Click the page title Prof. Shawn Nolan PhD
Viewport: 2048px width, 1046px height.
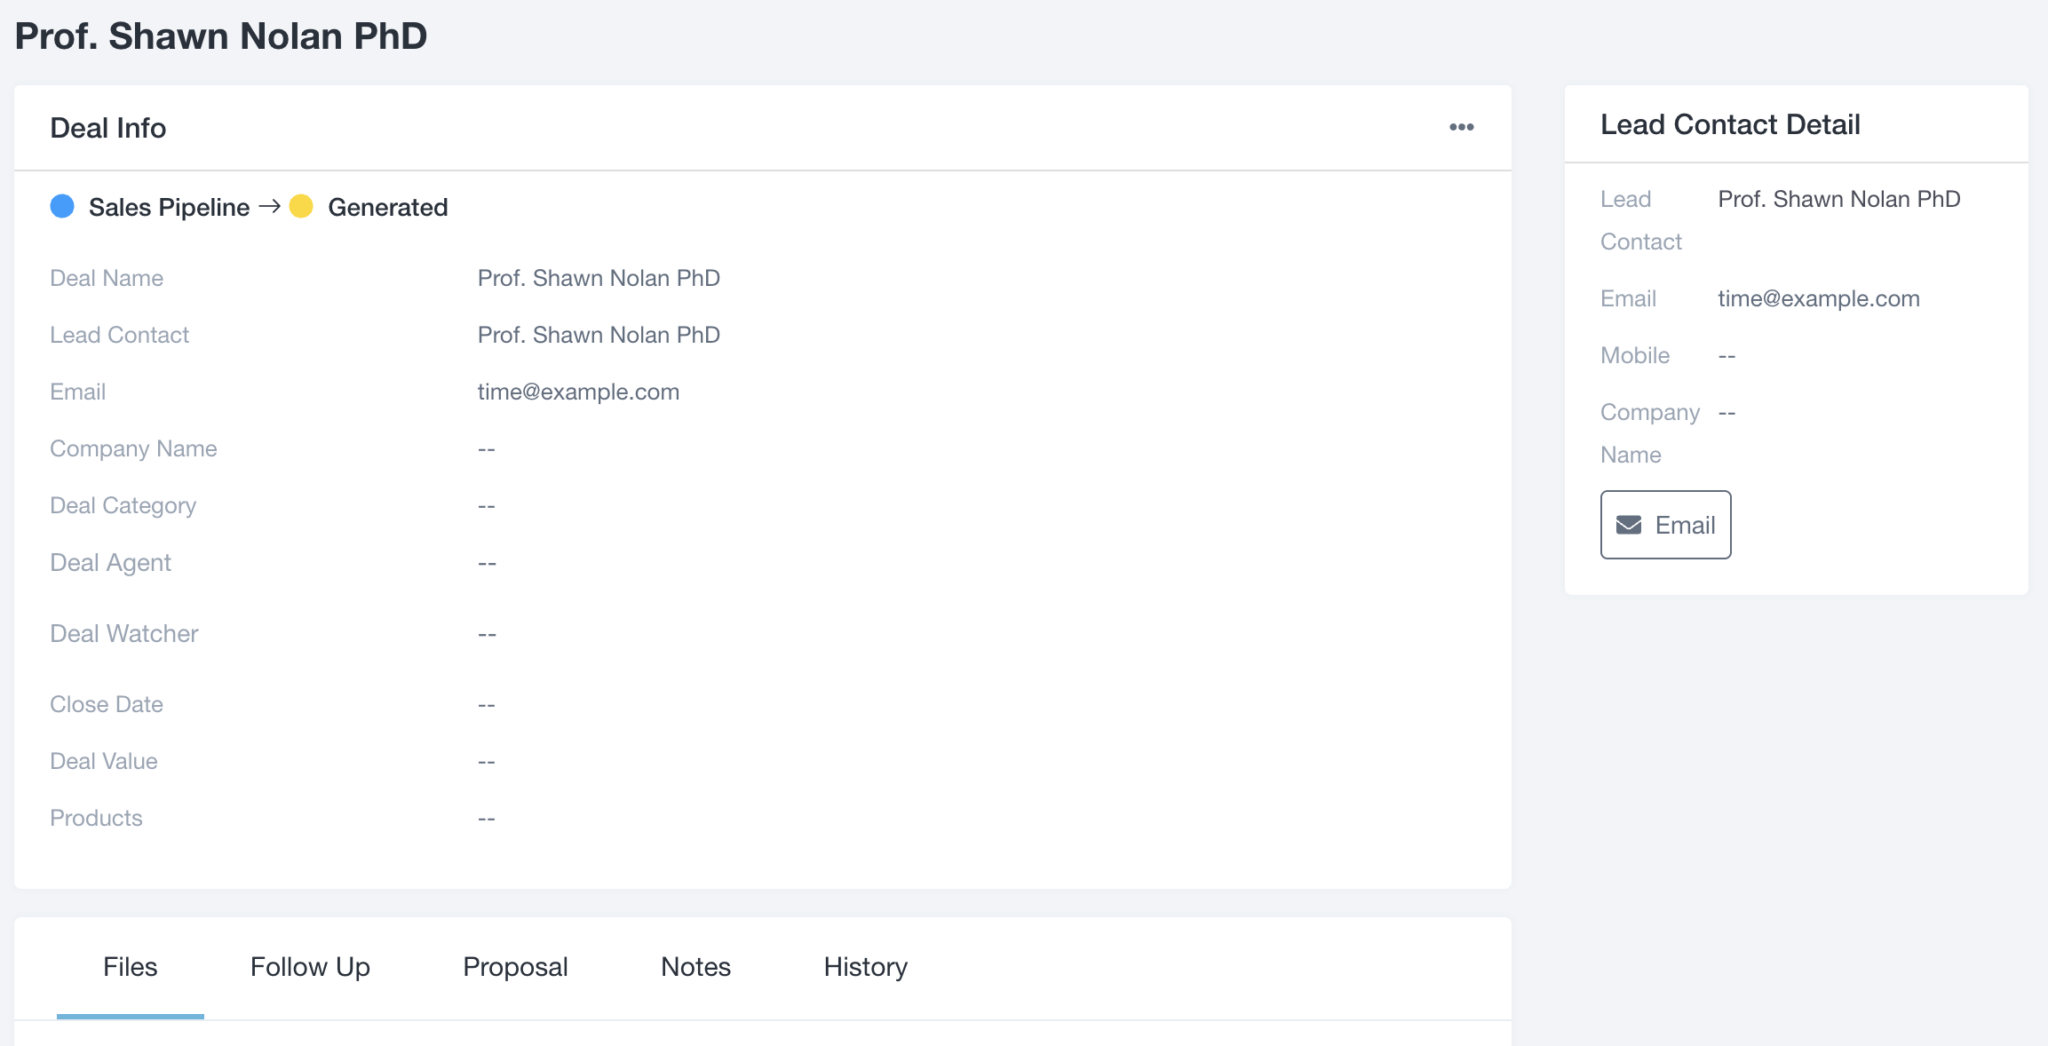coord(221,36)
